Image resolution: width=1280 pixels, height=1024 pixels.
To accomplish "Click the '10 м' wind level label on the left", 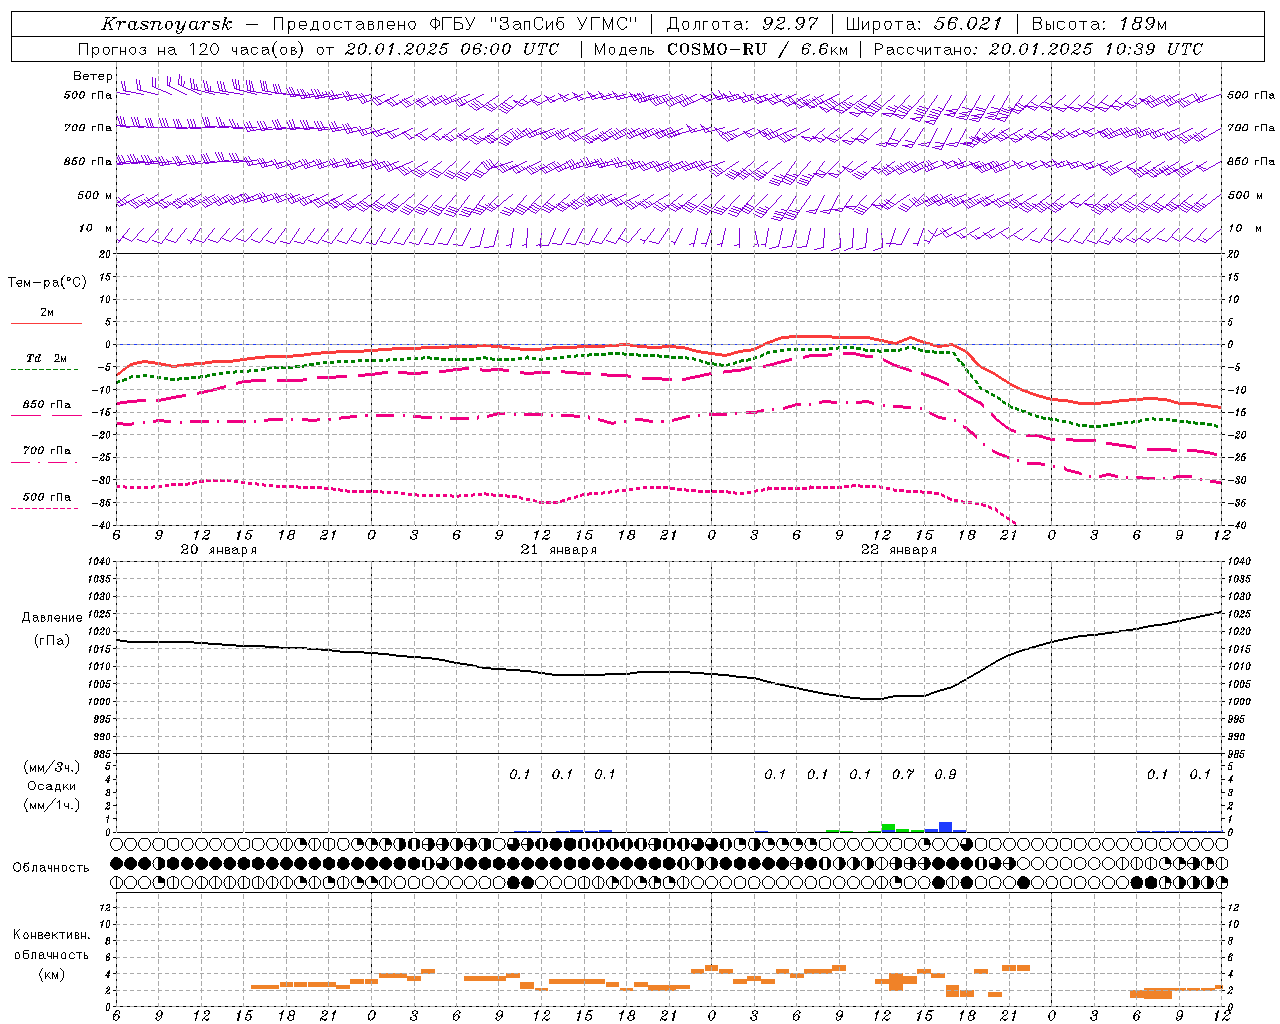I will click(x=96, y=228).
